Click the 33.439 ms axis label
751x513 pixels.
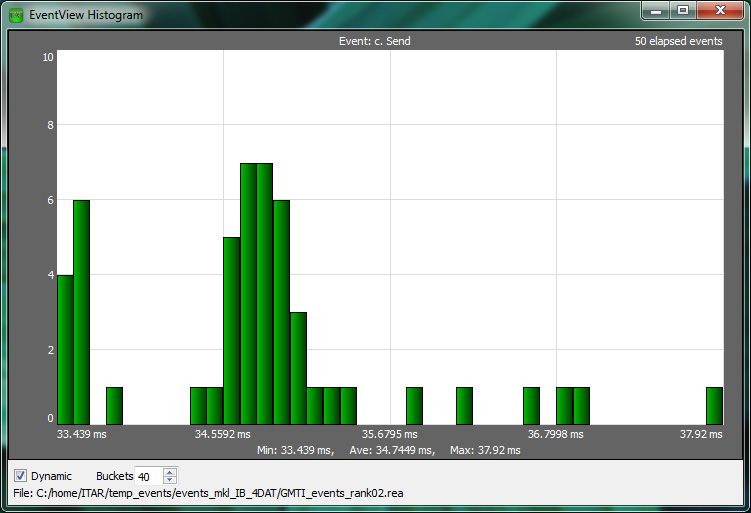[x=81, y=434]
